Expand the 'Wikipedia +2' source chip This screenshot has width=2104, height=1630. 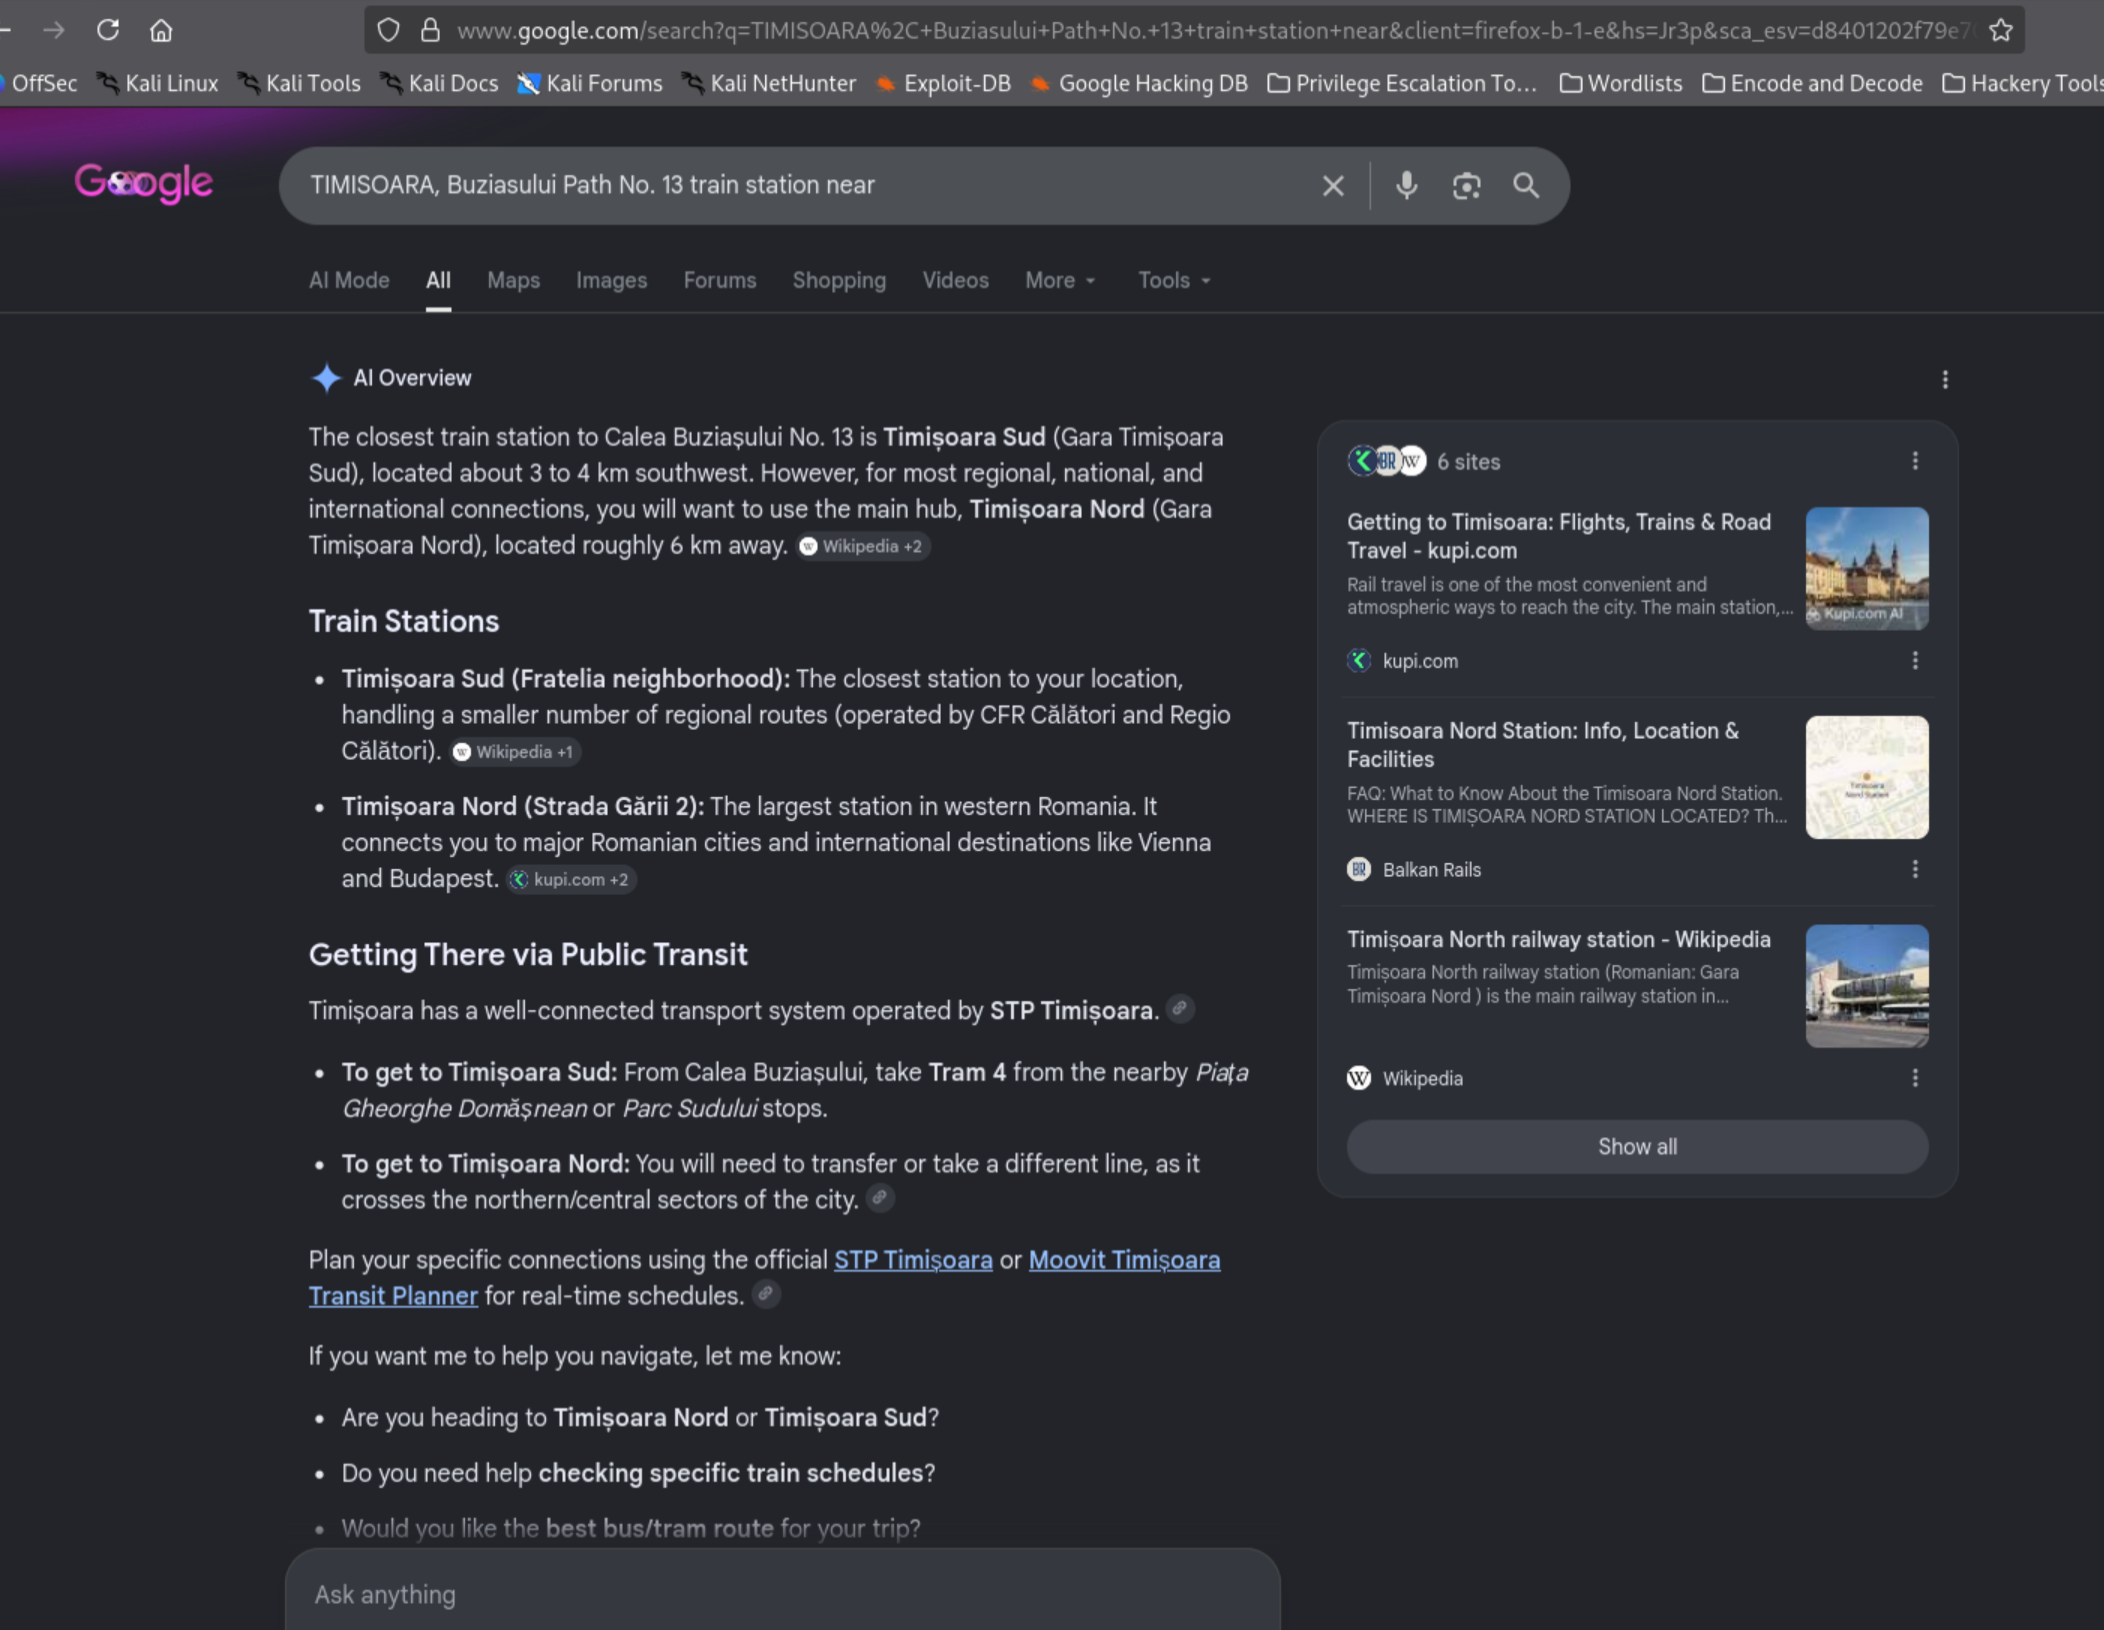tap(862, 546)
